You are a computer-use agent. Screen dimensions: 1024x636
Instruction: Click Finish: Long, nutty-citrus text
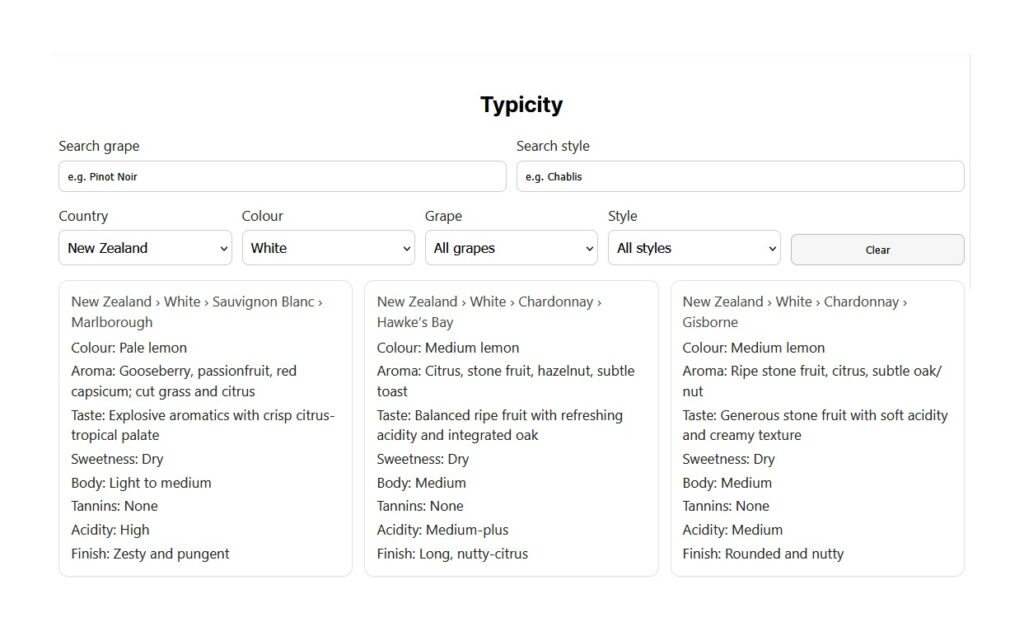tap(452, 554)
